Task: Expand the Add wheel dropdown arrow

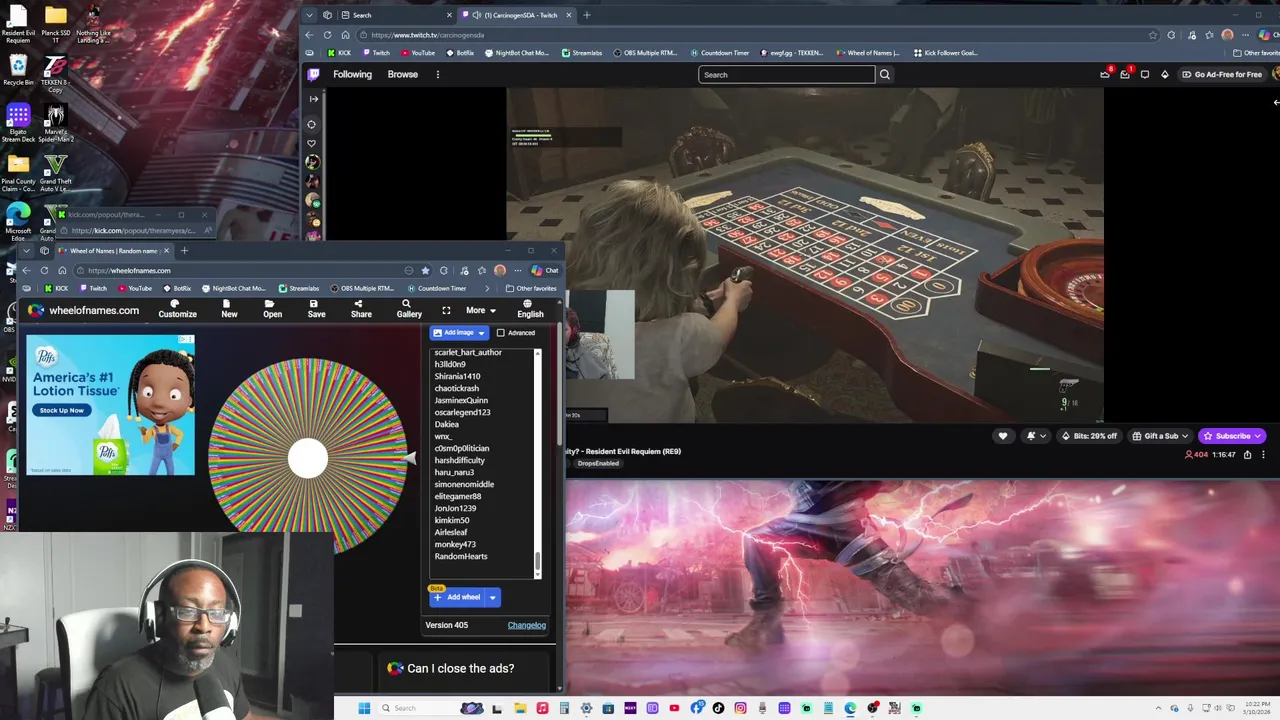Action: [492, 597]
